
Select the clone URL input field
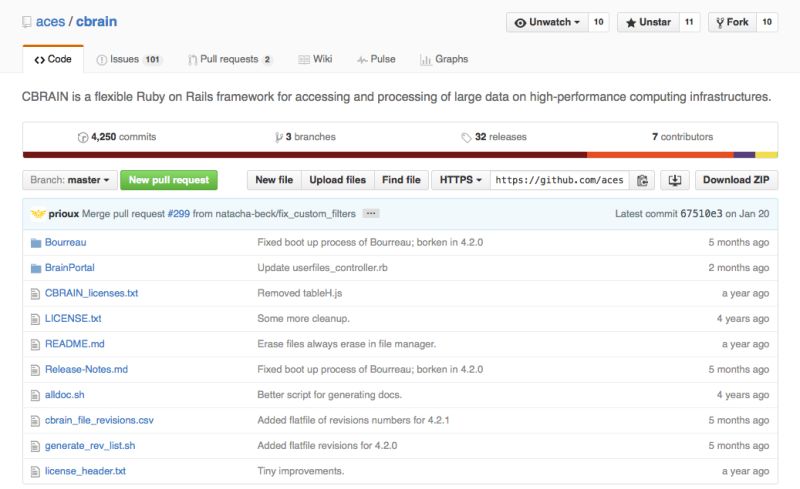tap(559, 180)
